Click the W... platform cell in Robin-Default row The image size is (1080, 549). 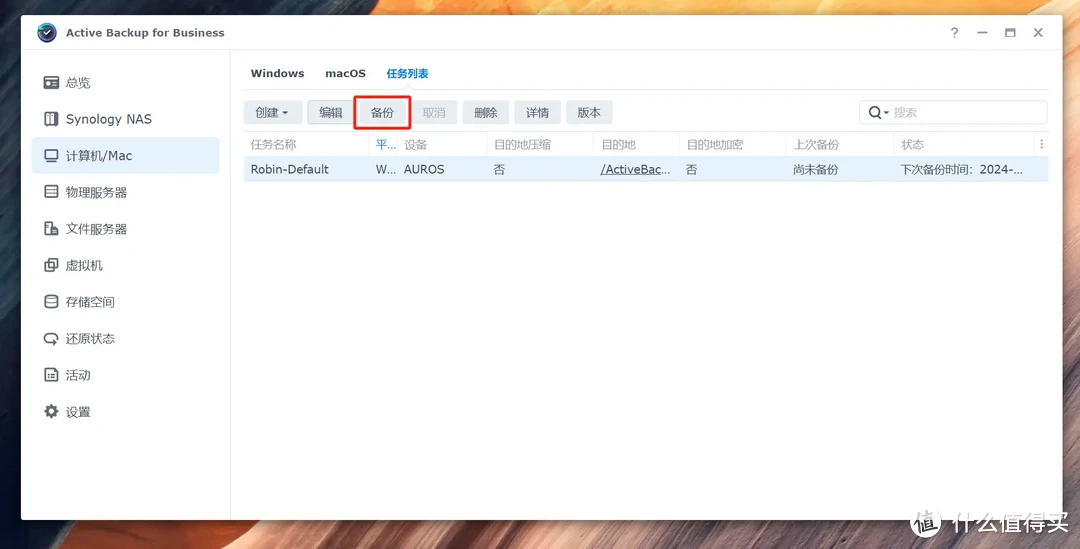point(386,169)
